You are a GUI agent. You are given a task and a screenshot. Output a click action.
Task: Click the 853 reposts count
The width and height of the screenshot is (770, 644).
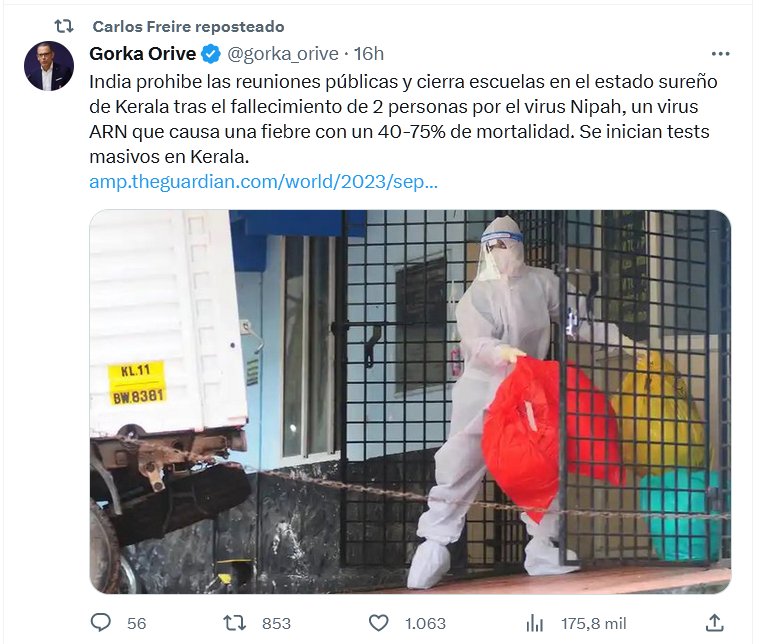click(276, 623)
